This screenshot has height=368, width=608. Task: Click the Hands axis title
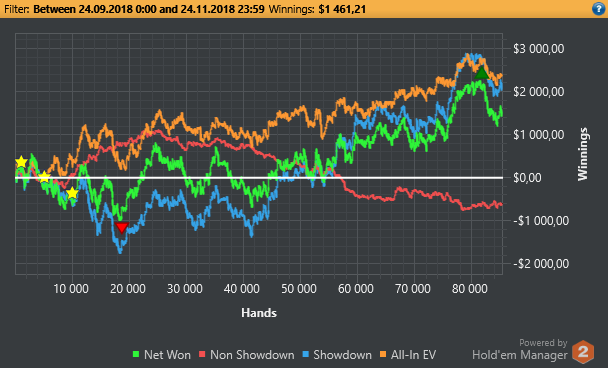click(x=259, y=313)
